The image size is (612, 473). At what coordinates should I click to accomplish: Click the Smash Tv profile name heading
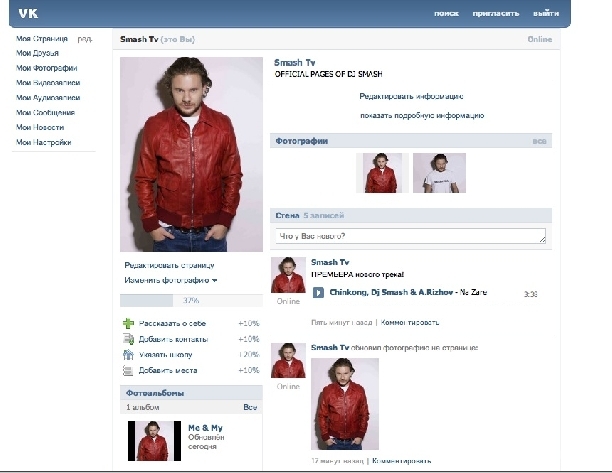(294, 63)
